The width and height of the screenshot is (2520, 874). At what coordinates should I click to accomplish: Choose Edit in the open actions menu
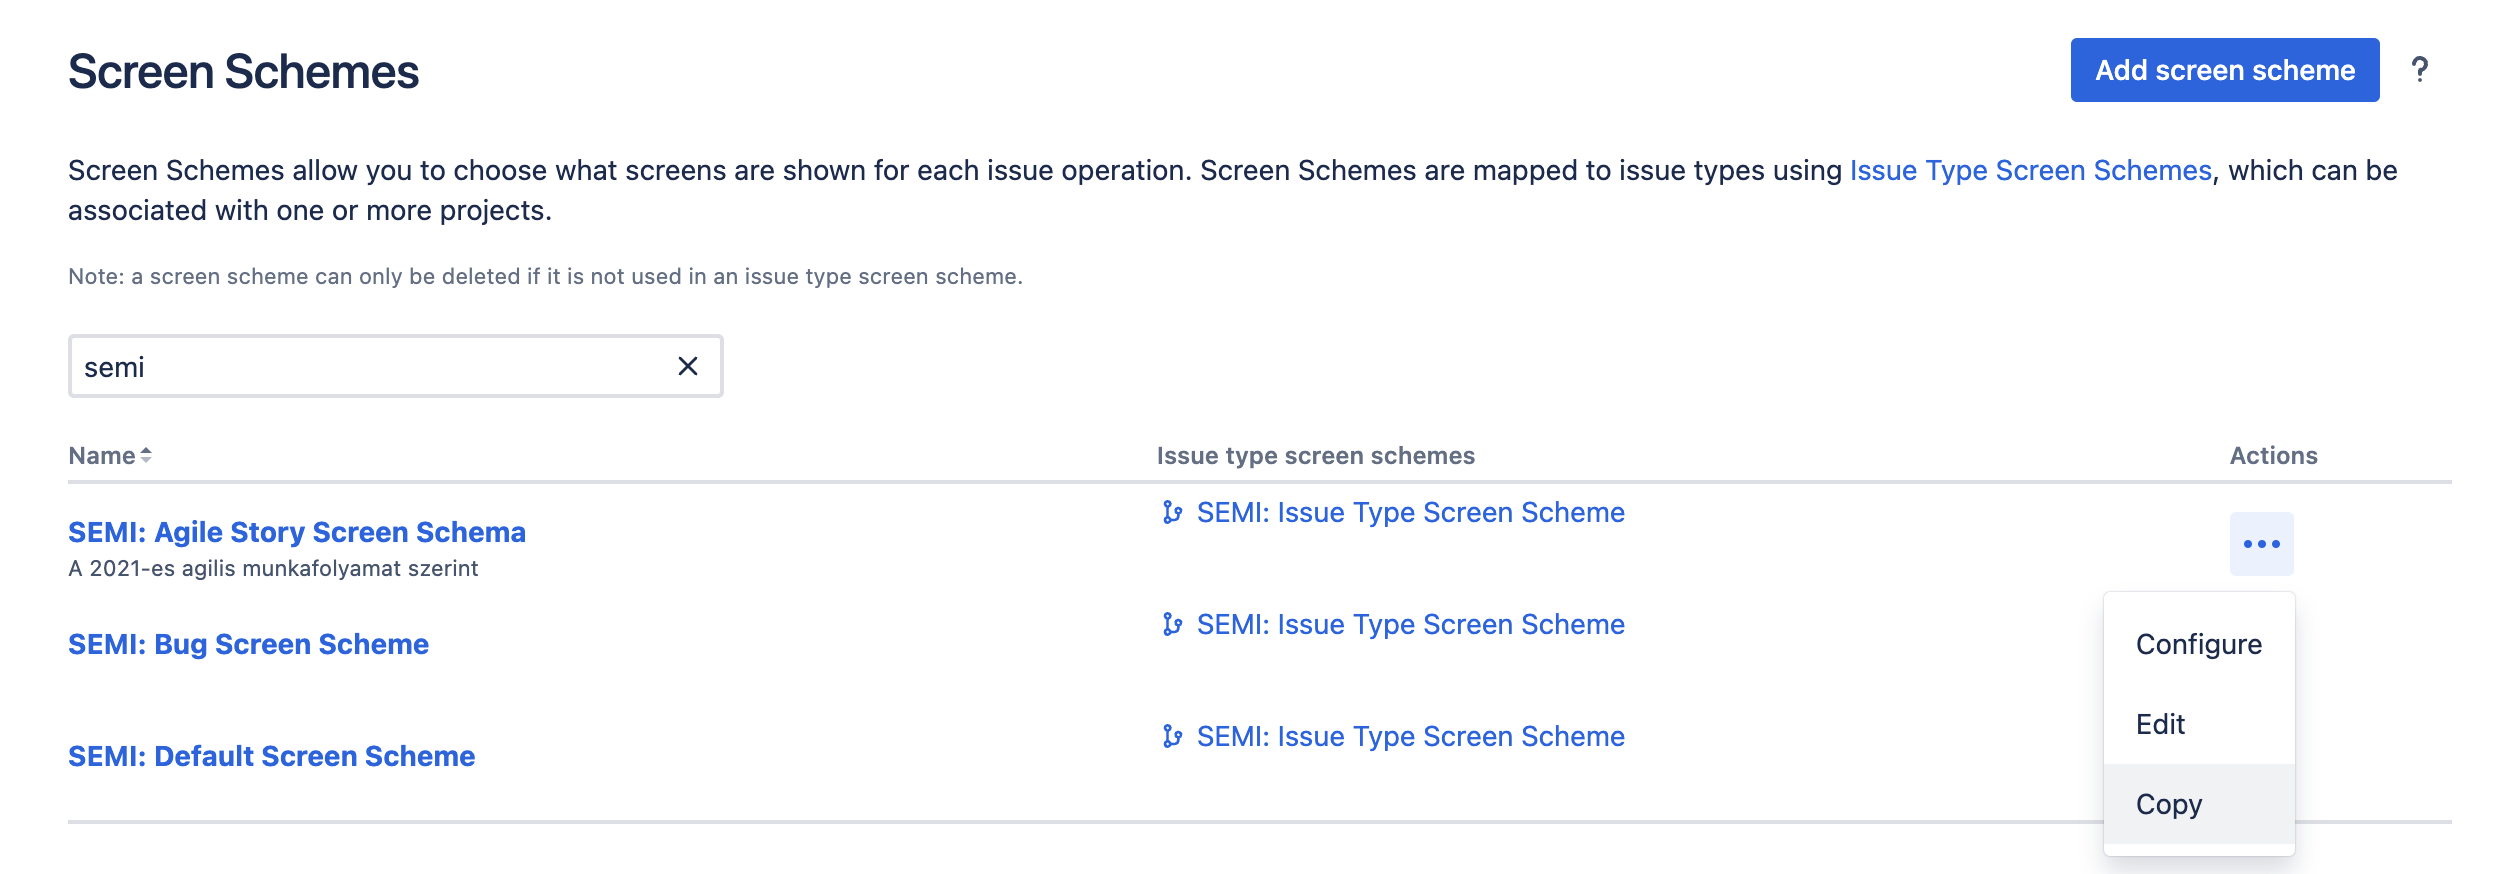tap(2160, 723)
